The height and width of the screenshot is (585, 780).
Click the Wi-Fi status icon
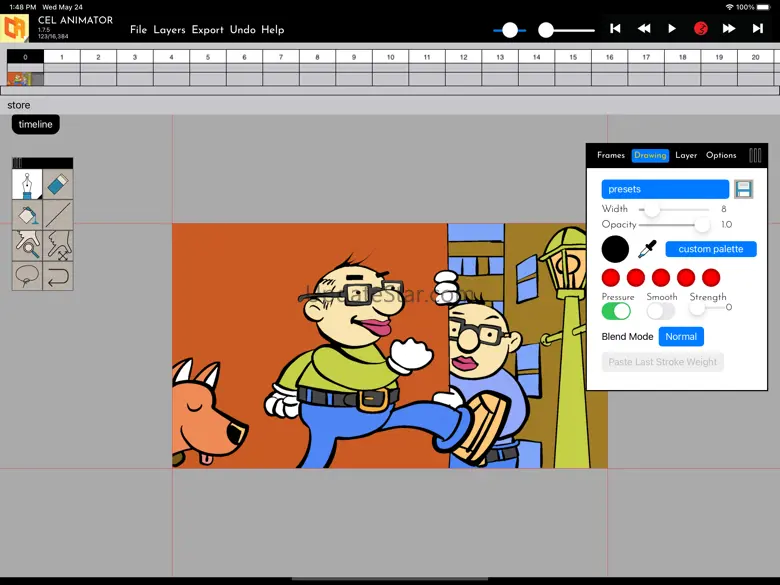[x=729, y=7]
